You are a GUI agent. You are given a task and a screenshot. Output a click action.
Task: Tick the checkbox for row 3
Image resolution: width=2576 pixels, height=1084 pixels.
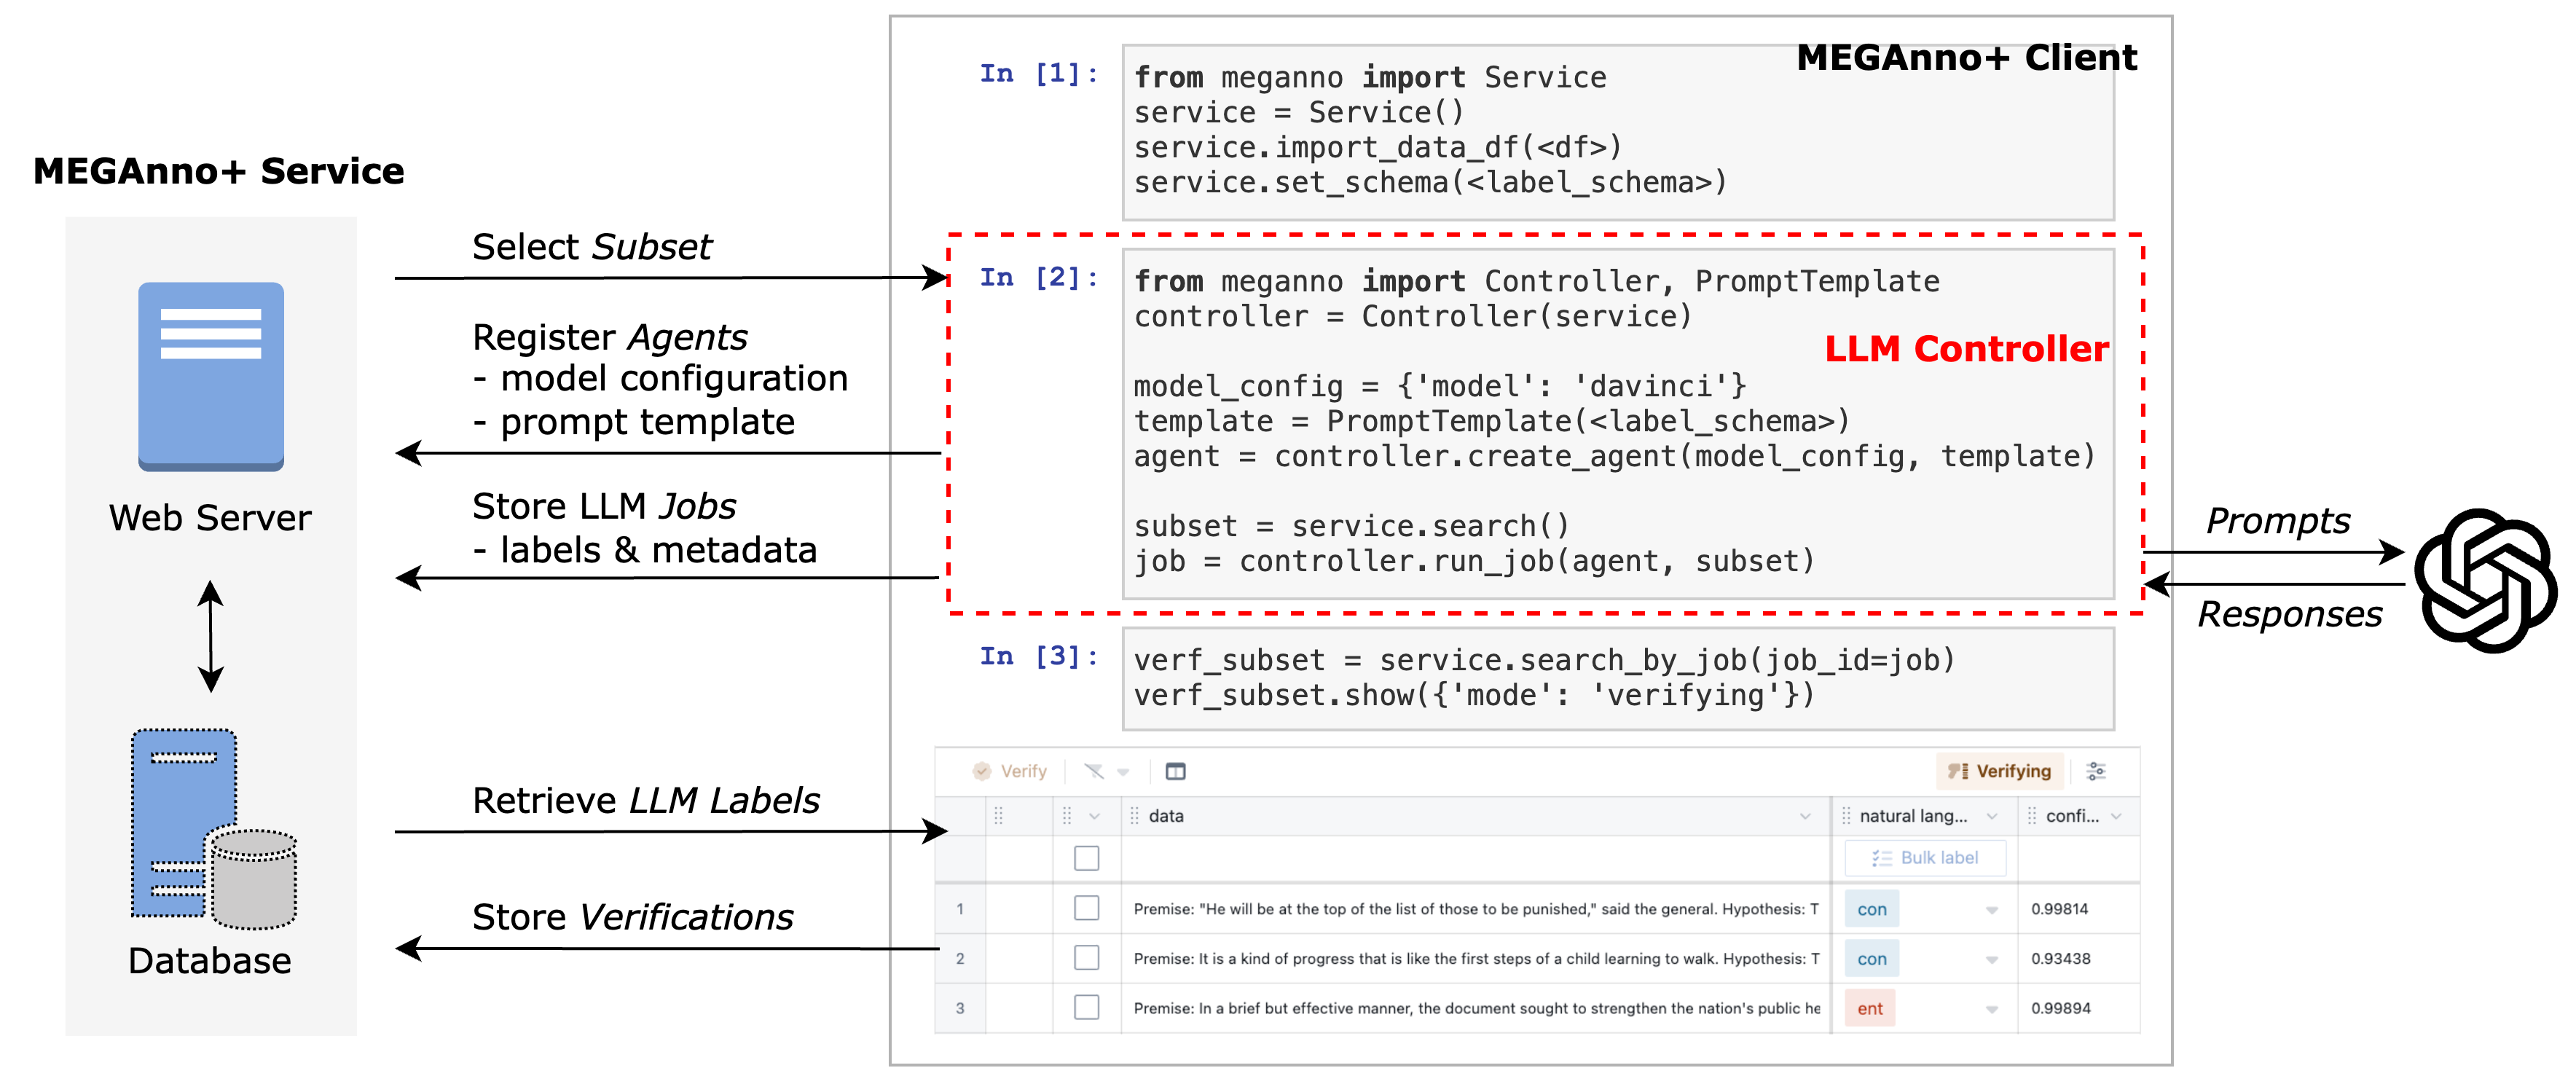(1086, 1007)
